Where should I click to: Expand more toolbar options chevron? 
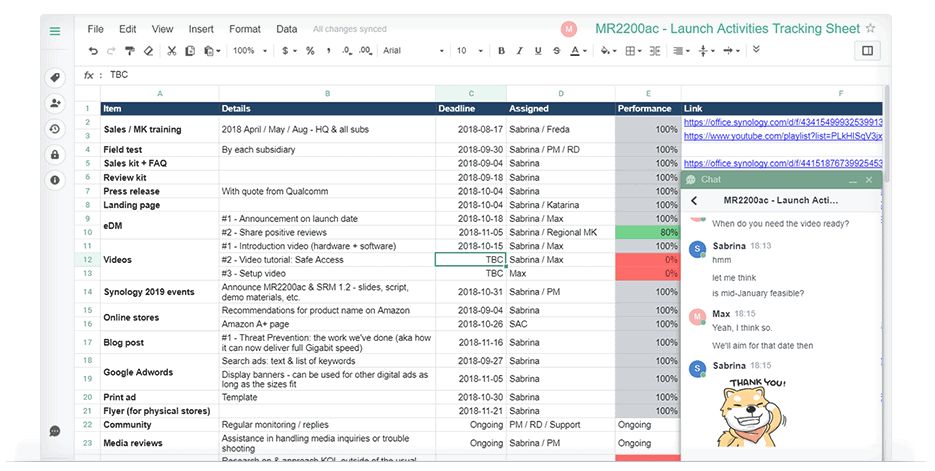point(756,49)
